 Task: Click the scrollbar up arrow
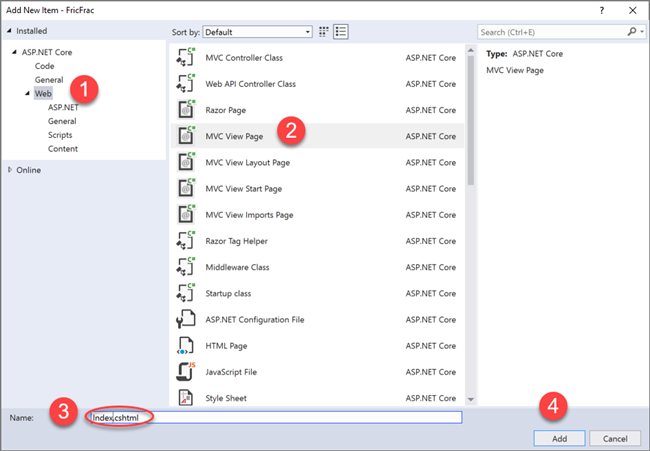(471, 50)
